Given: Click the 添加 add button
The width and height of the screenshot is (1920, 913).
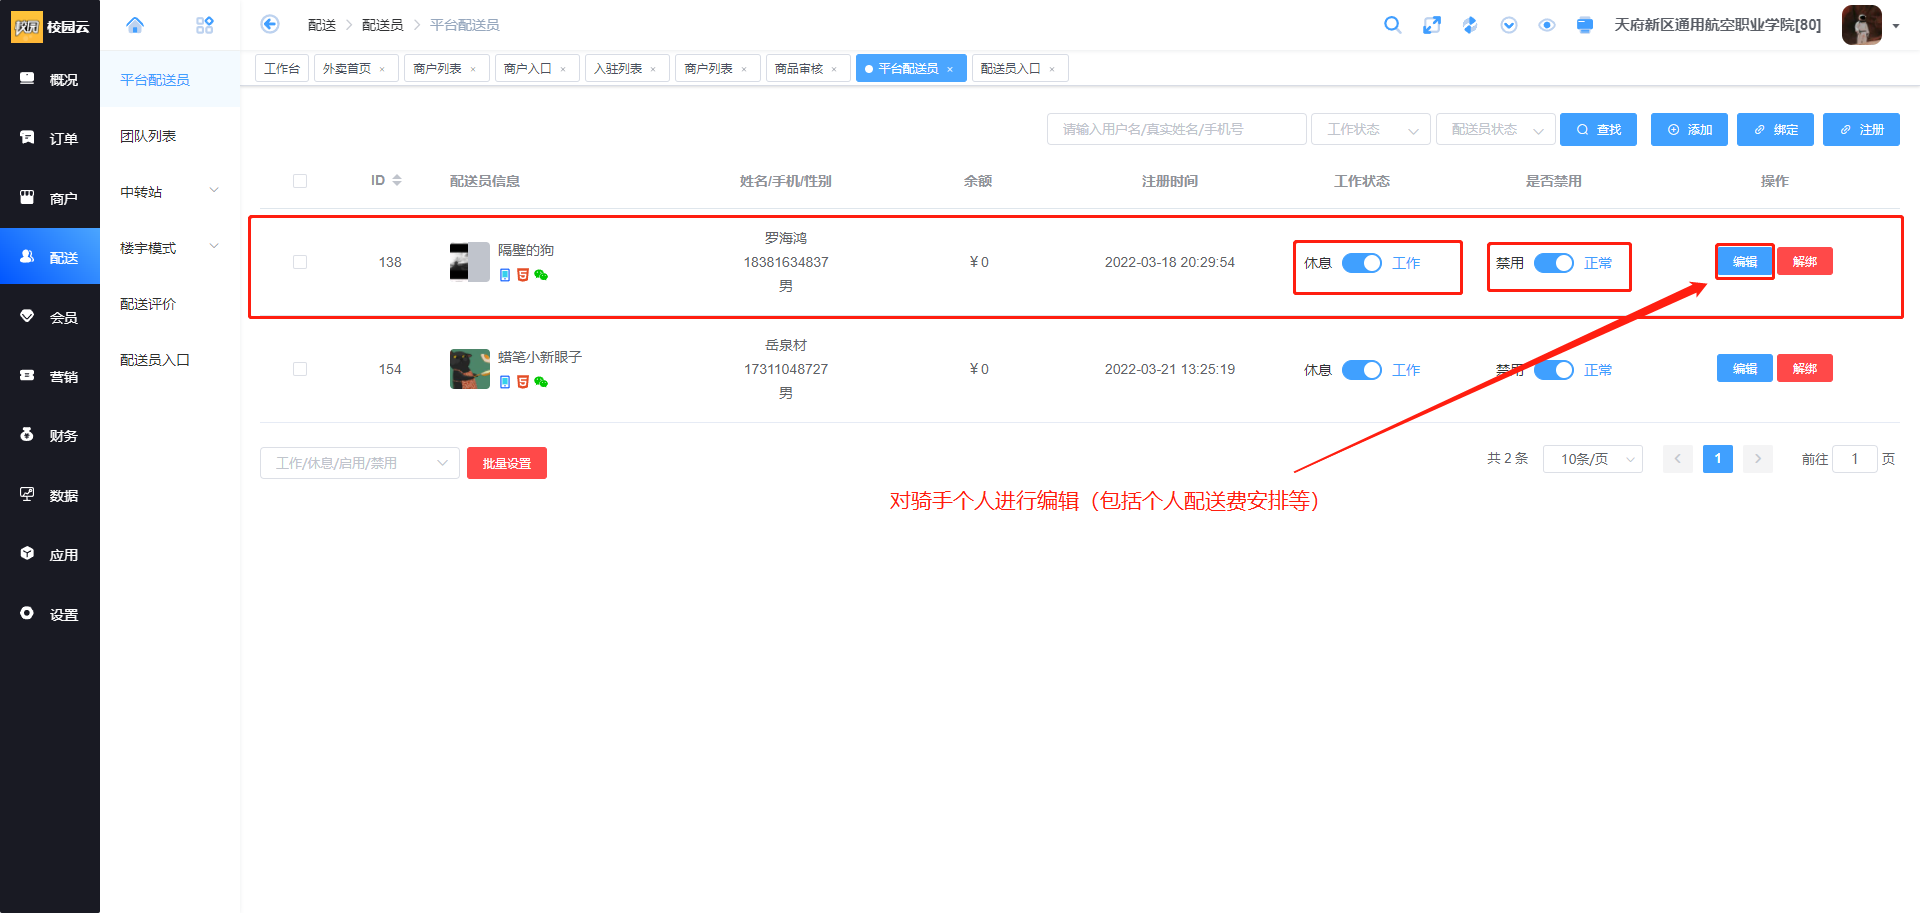Looking at the screenshot, I should click(x=1689, y=129).
